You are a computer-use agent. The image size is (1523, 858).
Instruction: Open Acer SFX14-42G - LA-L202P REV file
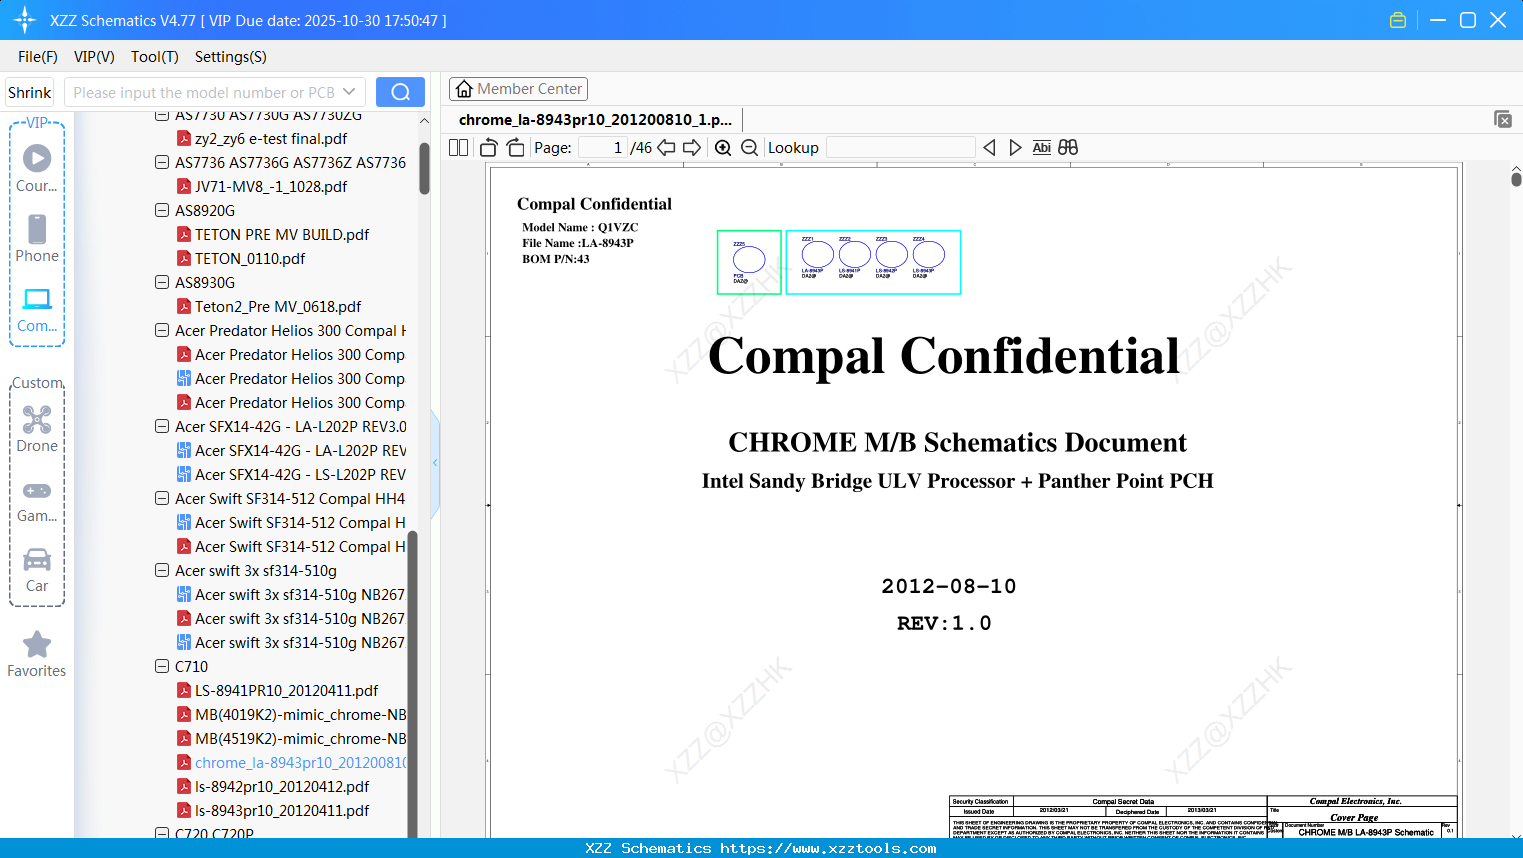[x=292, y=450]
